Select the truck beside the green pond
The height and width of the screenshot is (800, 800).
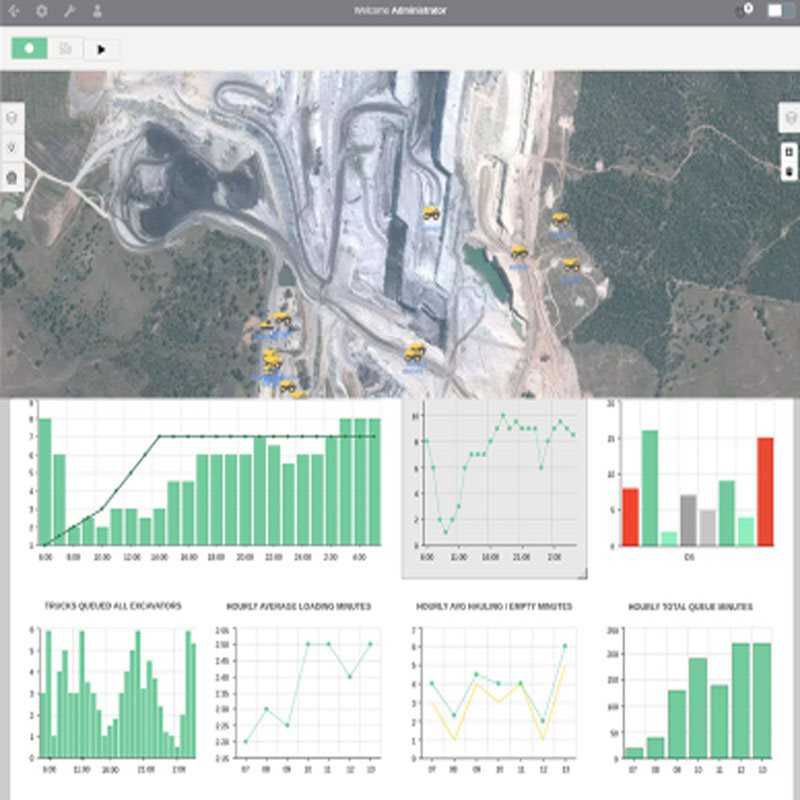519,252
